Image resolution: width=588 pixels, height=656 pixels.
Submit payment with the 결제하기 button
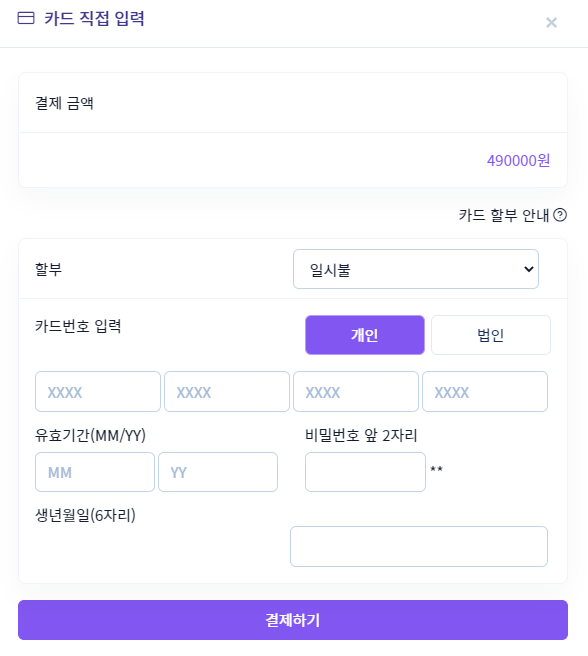pyautogui.click(x=293, y=620)
